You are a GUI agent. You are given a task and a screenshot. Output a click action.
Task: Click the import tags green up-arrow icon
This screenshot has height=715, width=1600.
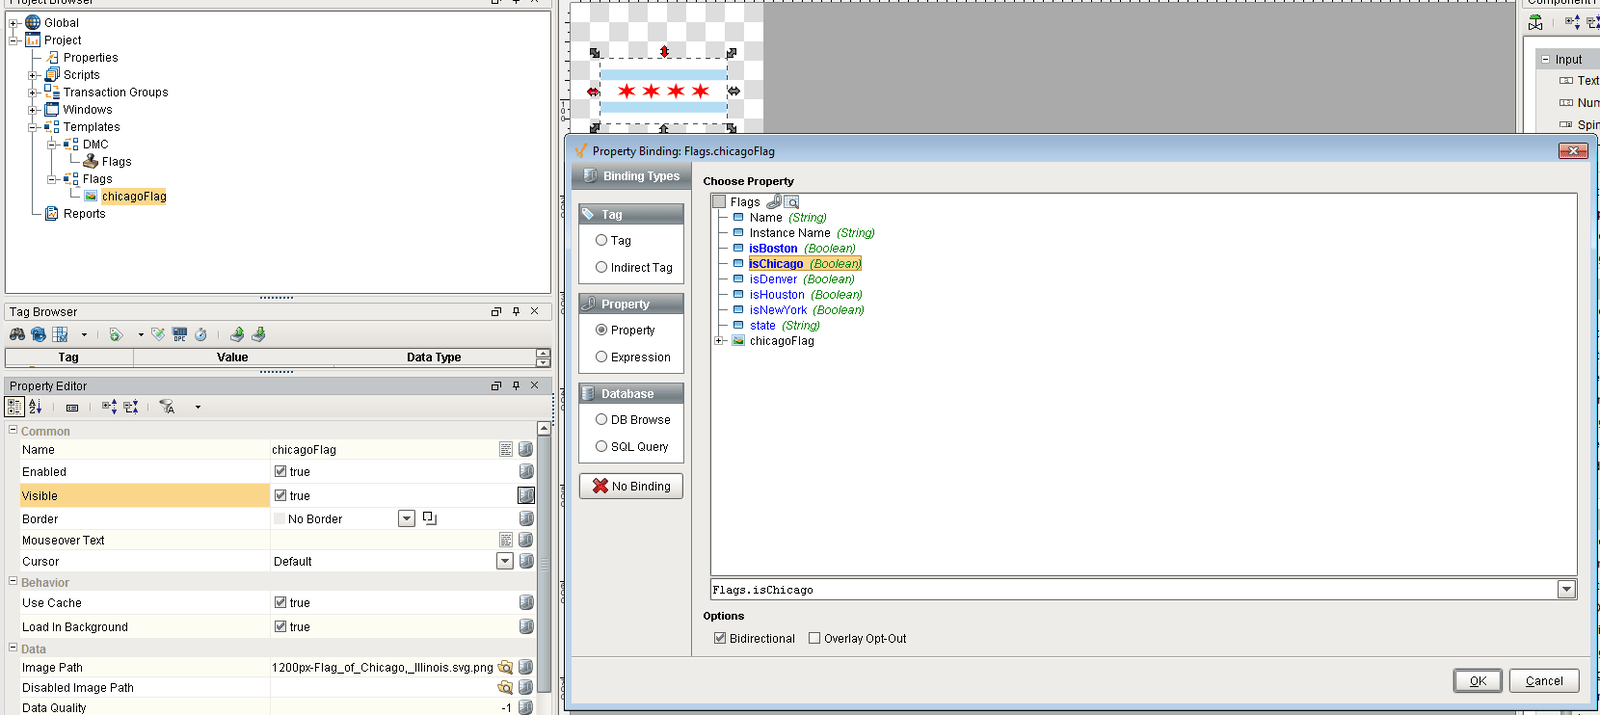coord(237,334)
